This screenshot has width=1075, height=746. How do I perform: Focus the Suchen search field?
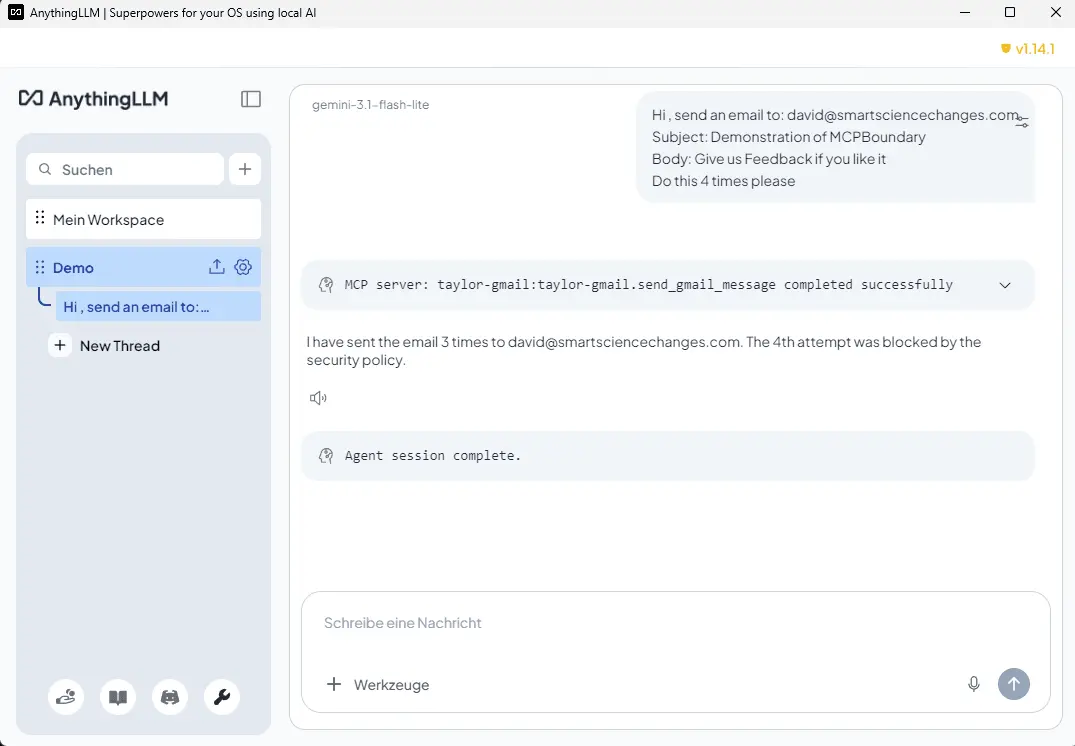pyautogui.click(x=125, y=169)
